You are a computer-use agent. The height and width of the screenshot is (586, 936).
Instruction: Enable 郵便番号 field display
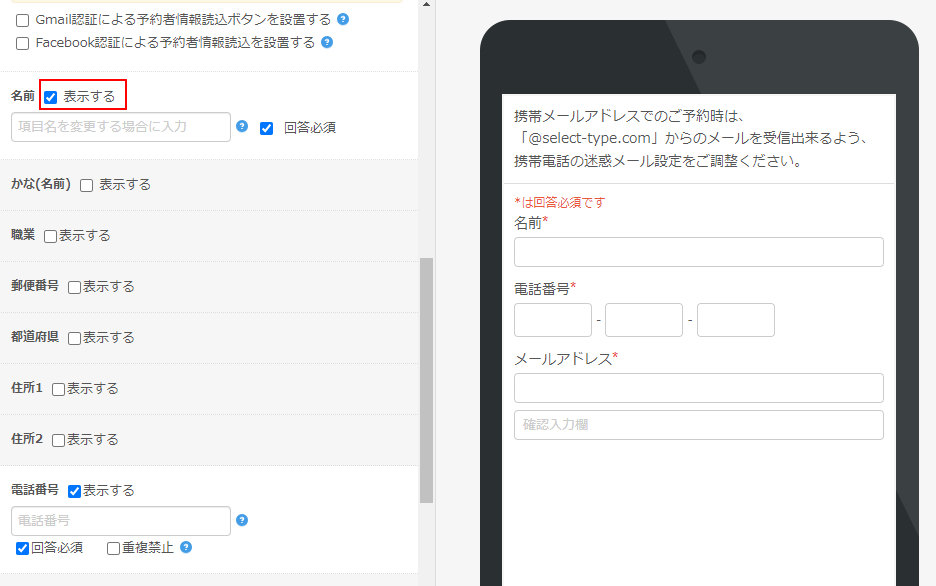click(75, 287)
